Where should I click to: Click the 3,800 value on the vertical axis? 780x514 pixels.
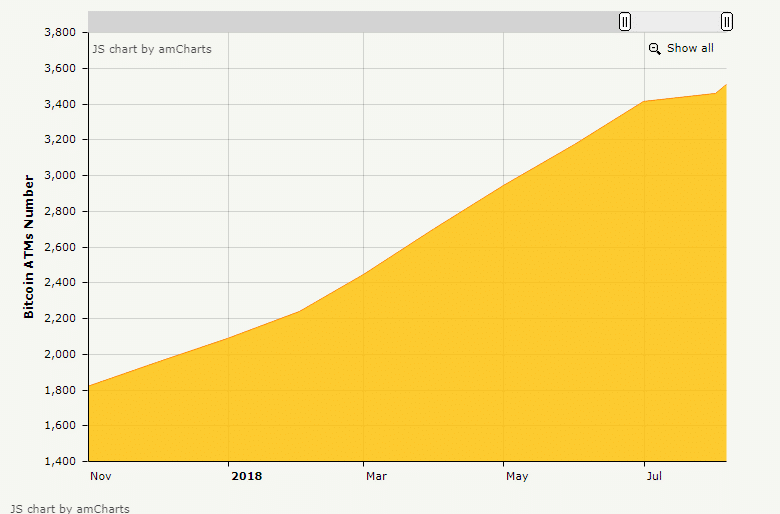click(60, 32)
